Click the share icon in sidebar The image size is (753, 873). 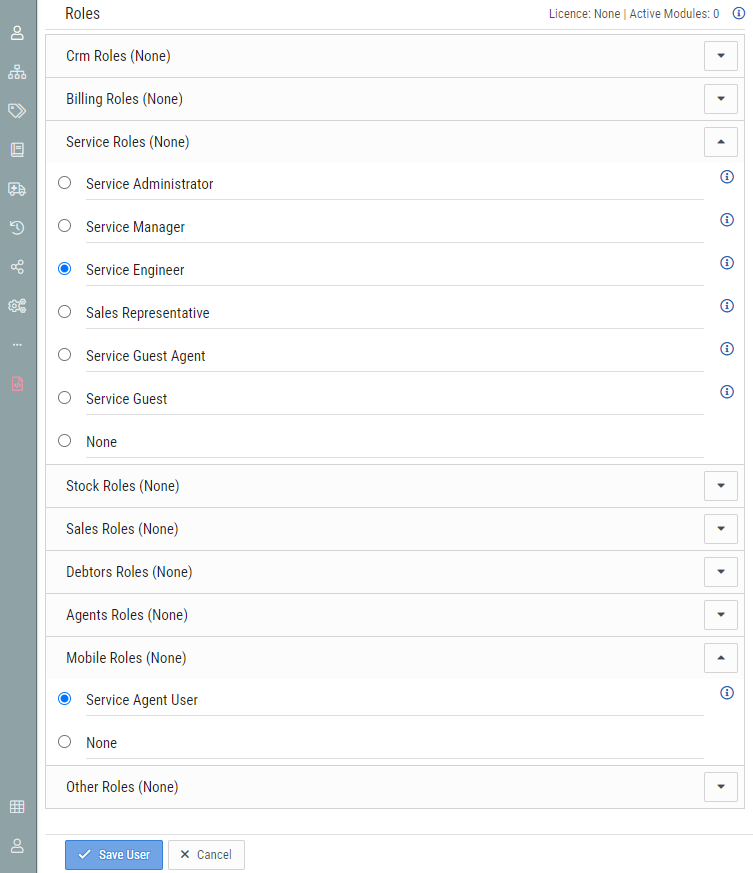17,267
